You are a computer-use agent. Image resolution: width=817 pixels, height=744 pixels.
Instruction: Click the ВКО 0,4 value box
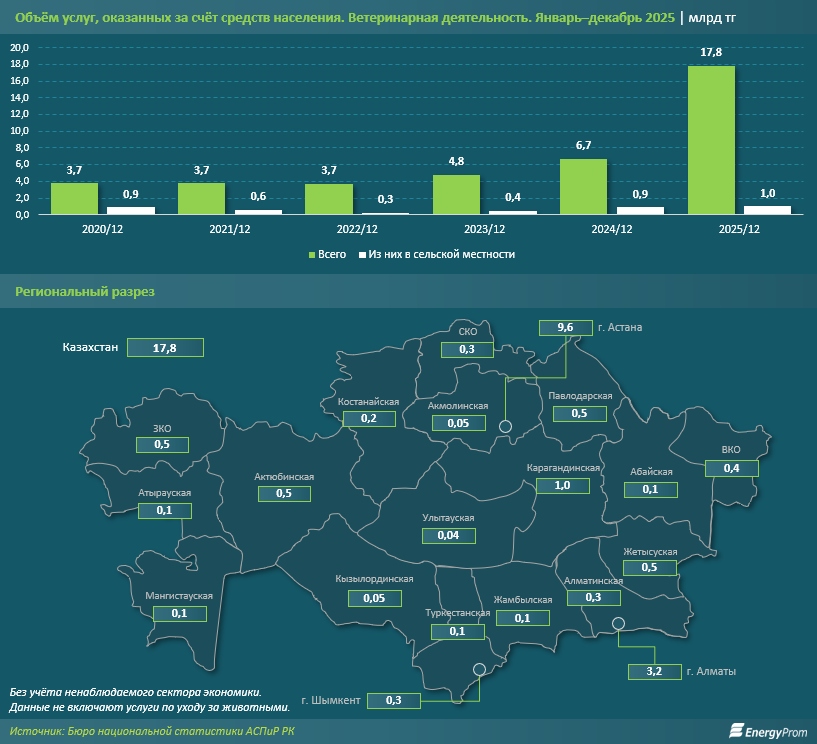(731, 468)
